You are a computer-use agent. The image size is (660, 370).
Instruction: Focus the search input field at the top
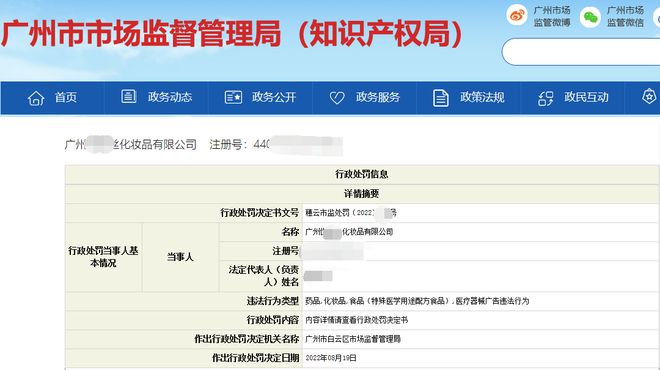tap(581, 51)
